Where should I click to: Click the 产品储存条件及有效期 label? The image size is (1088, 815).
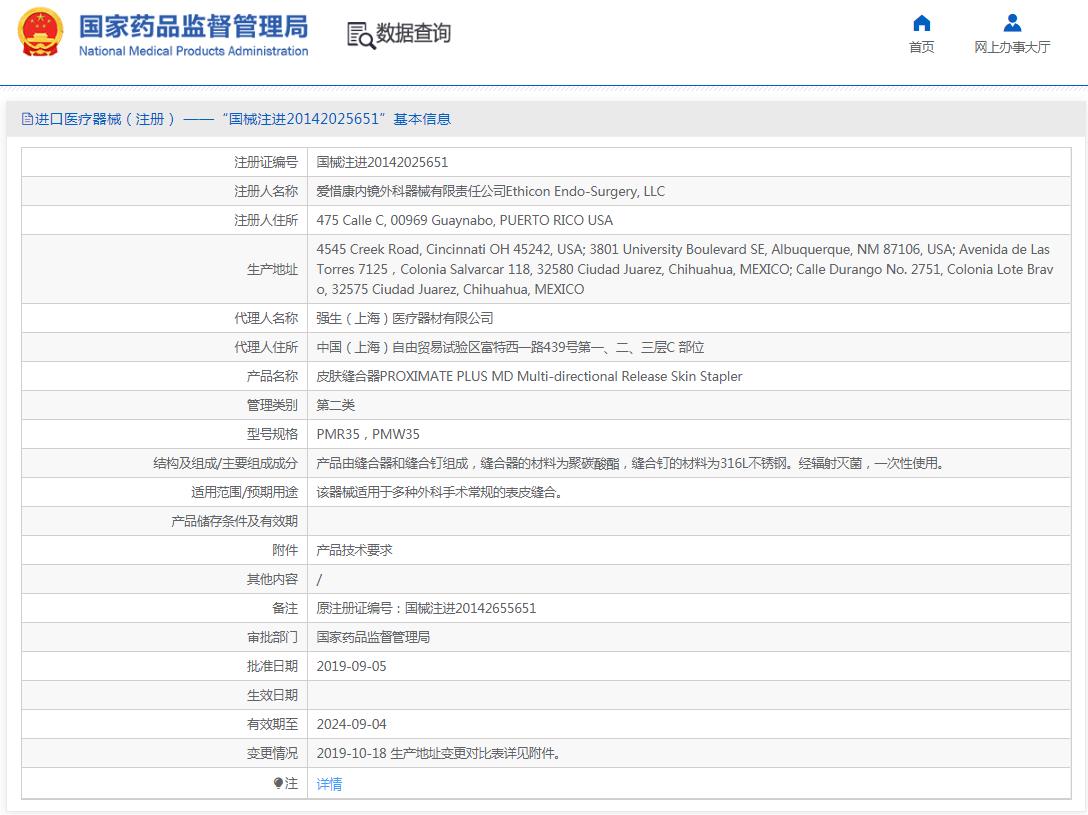click(x=235, y=522)
